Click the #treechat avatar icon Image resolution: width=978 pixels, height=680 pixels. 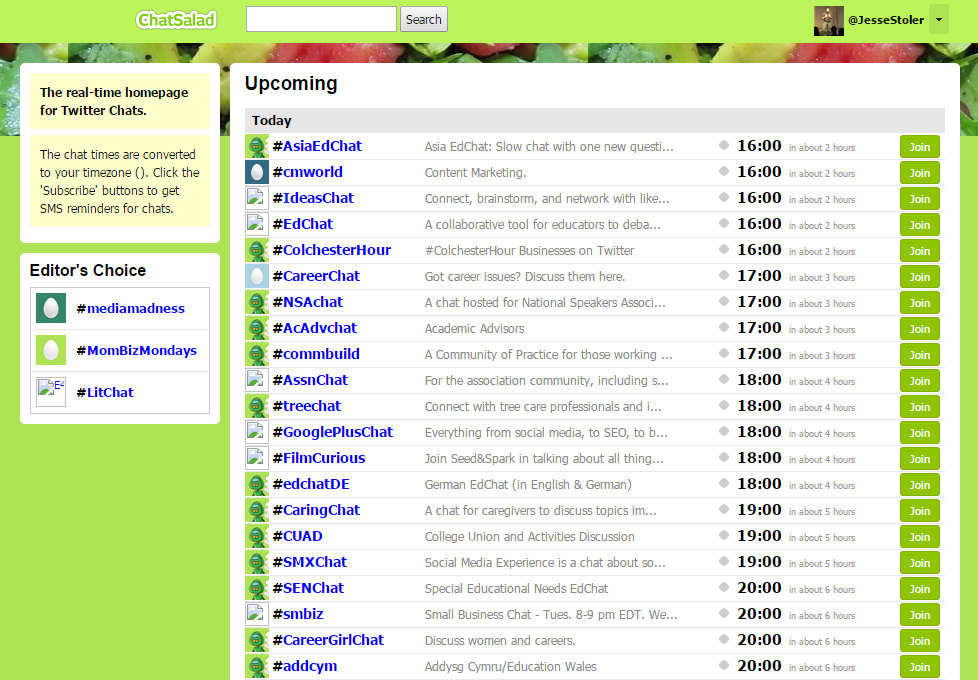pos(257,407)
